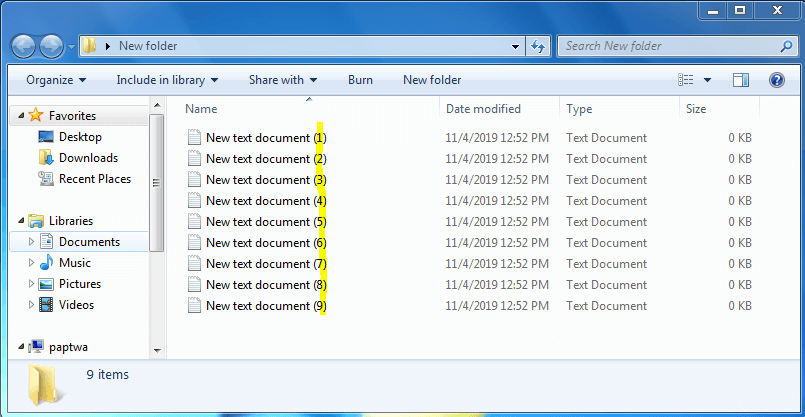This screenshot has height=417, width=805.
Task: Open Recent Places in the sidebar
Action: tap(94, 179)
